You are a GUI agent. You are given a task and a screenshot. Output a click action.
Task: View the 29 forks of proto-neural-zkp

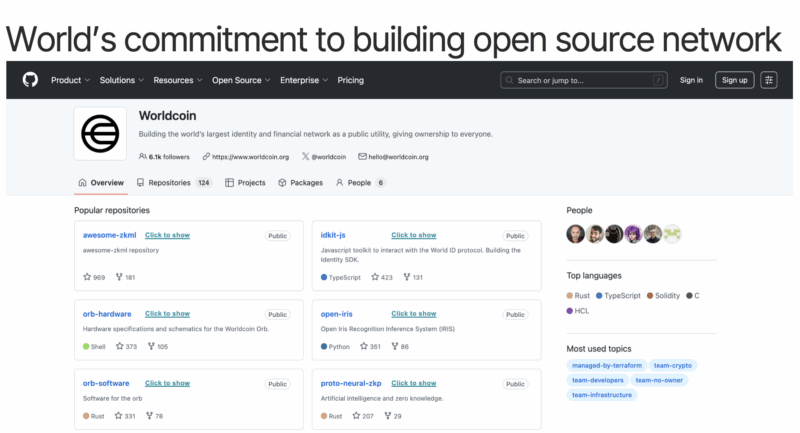click(393, 416)
